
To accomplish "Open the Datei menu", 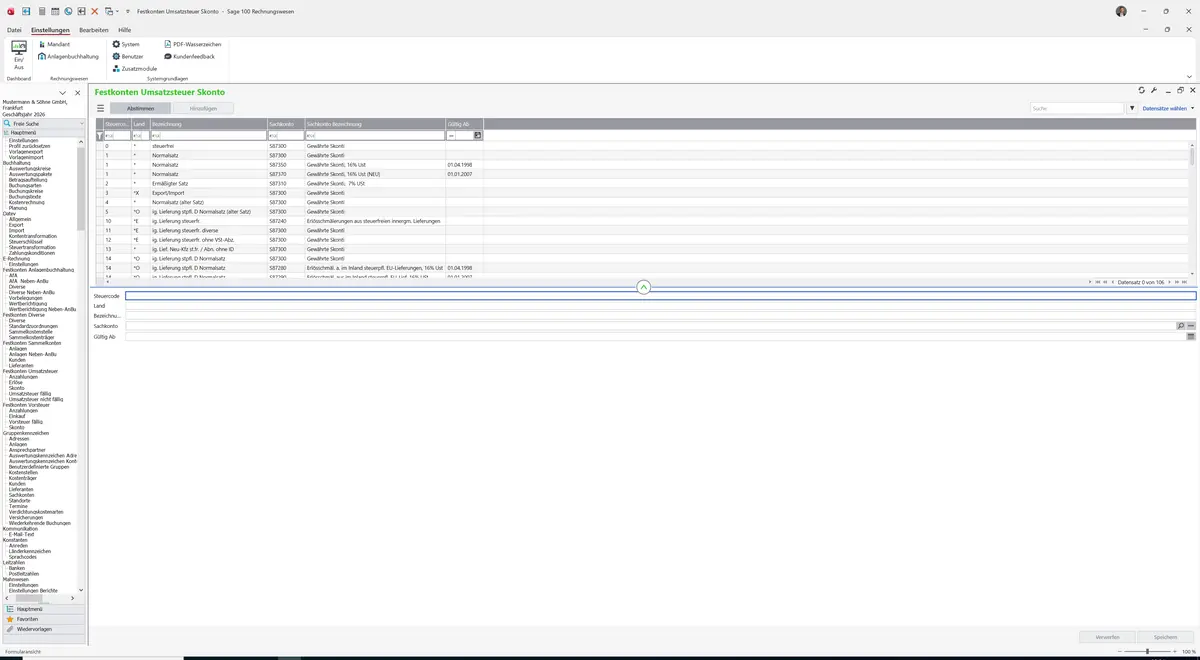I will pyautogui.click(x=14, y=30).
